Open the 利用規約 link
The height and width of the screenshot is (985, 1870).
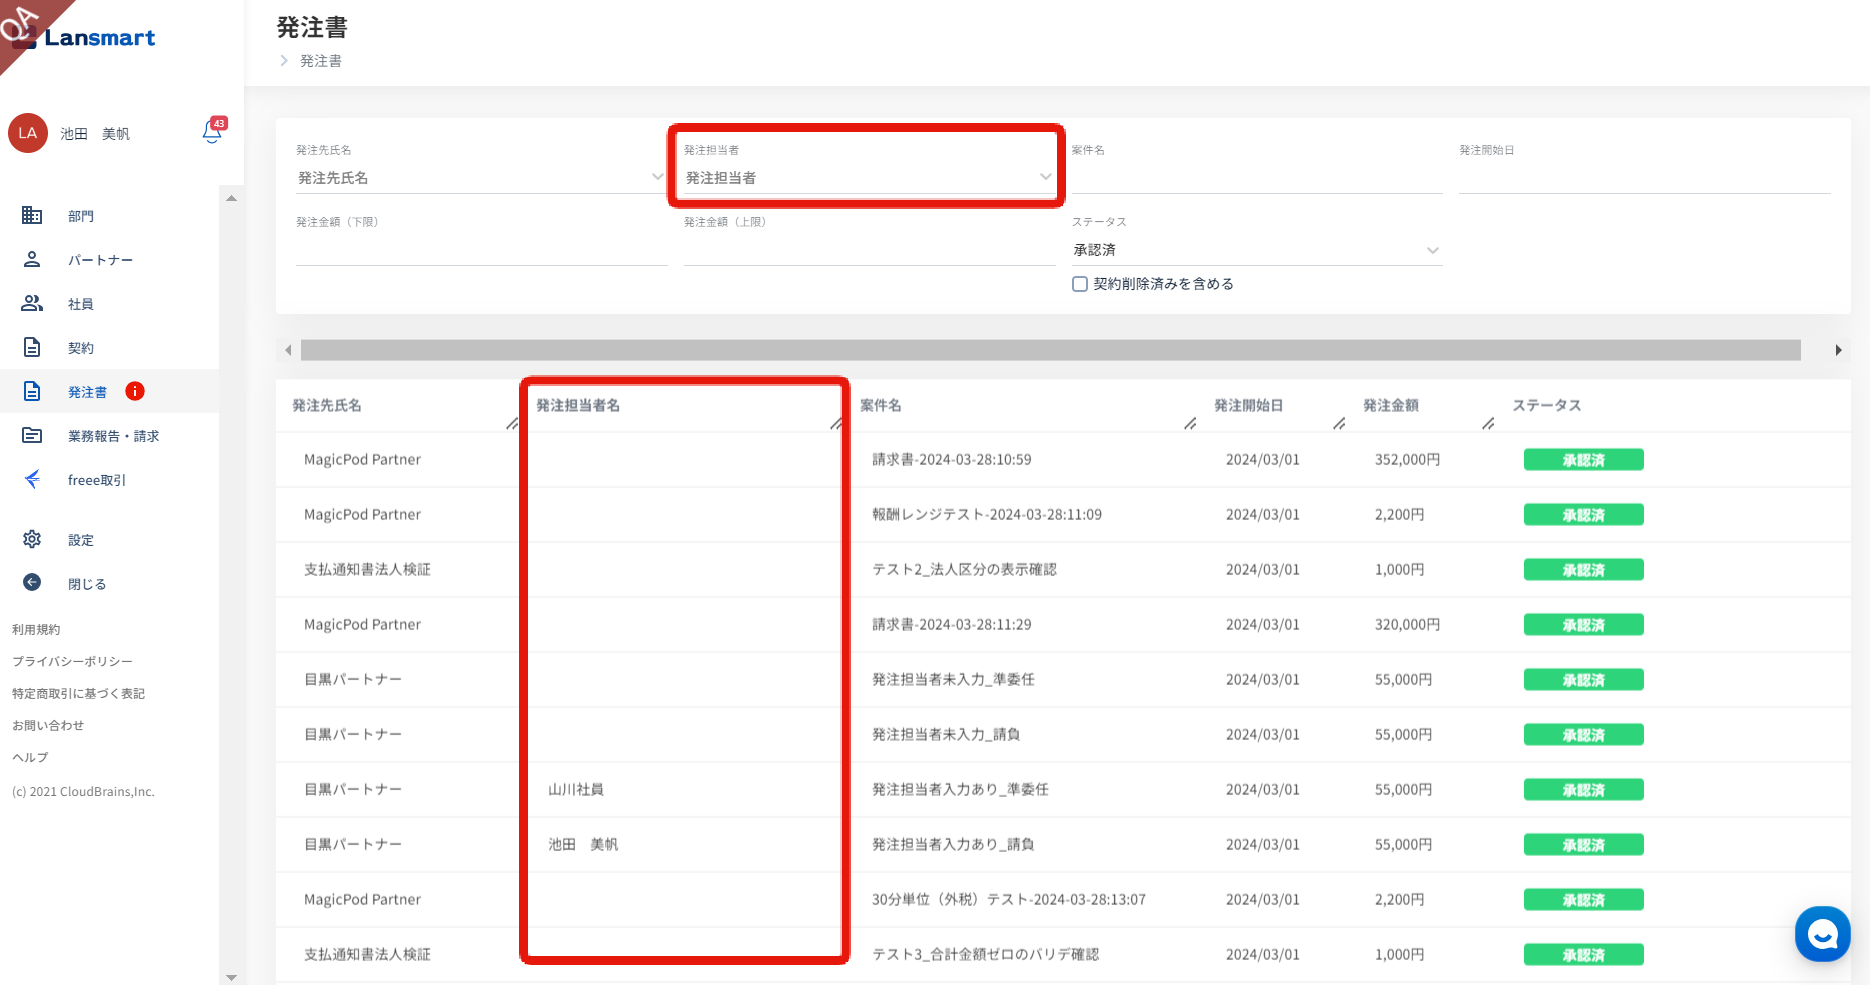(x=36, y=629)
